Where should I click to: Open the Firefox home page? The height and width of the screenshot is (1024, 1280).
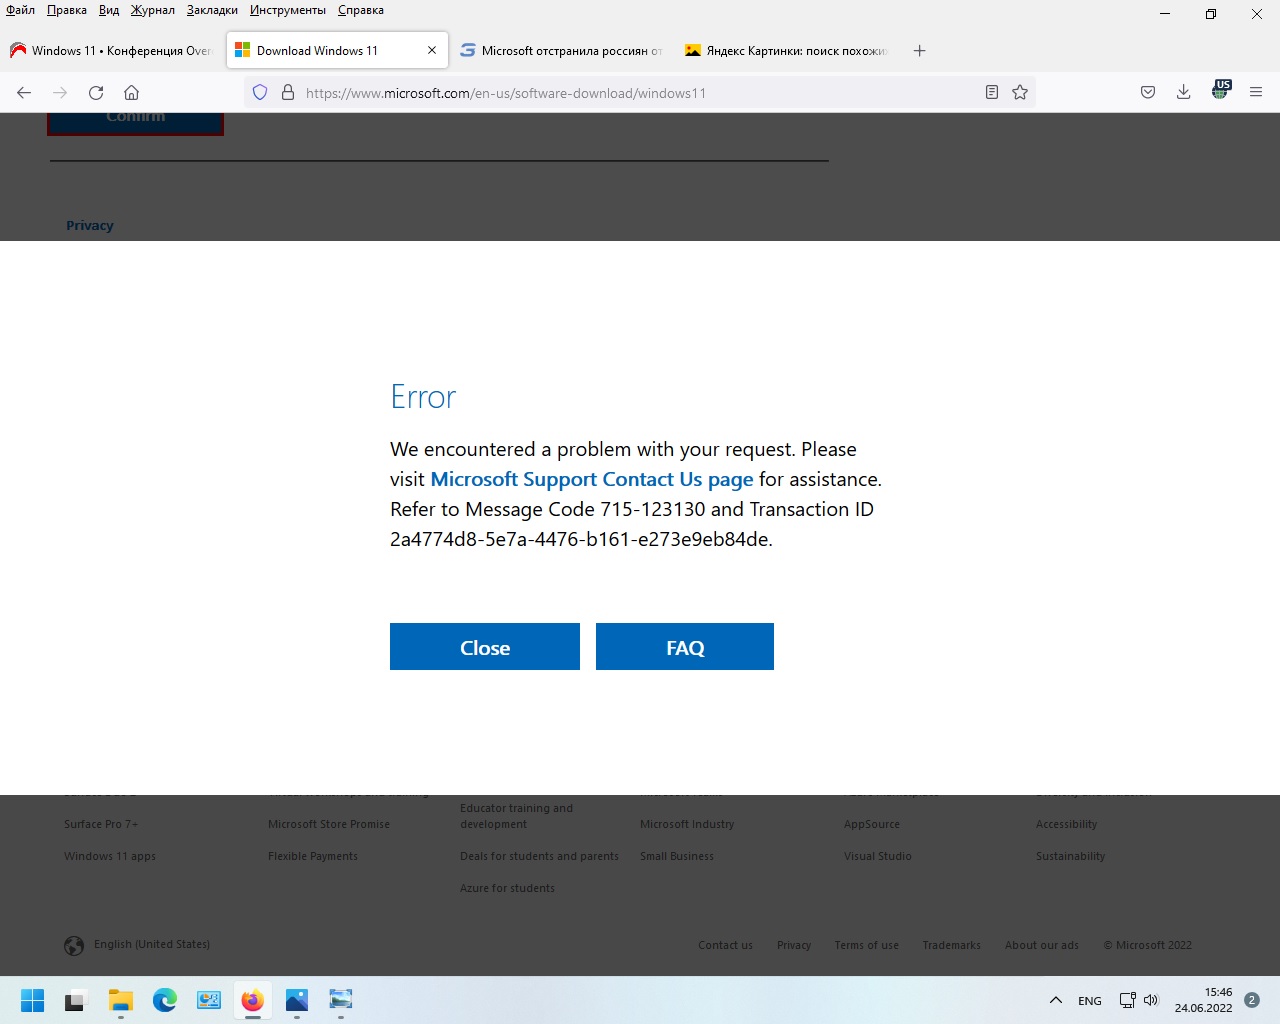tap(131, 93)
